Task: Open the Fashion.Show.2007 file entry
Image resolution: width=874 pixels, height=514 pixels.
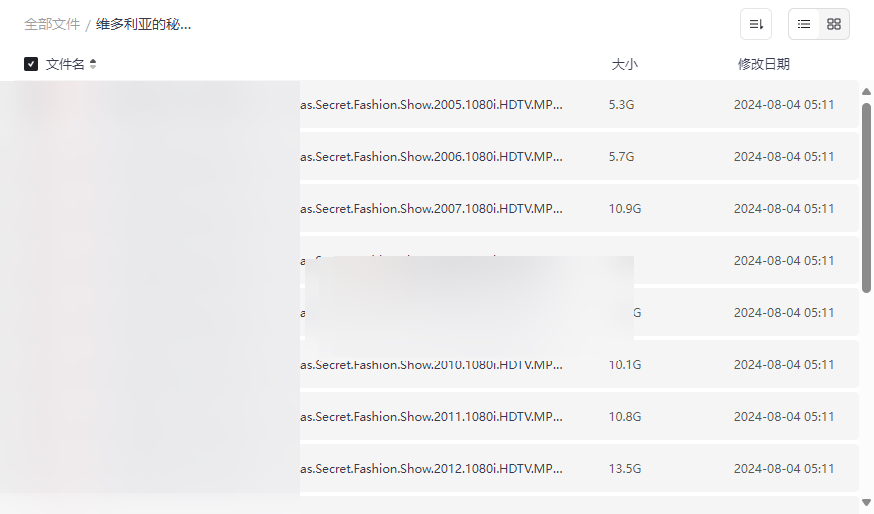Action: point(431,208)
